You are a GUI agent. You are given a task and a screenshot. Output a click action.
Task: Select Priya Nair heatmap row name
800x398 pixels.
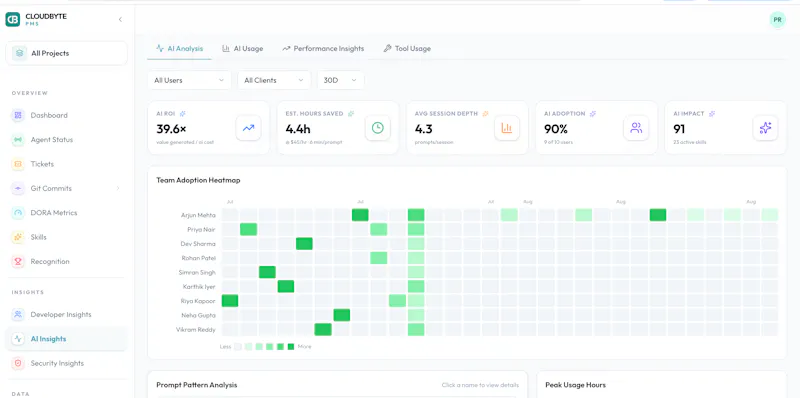(x=202, y=230)
